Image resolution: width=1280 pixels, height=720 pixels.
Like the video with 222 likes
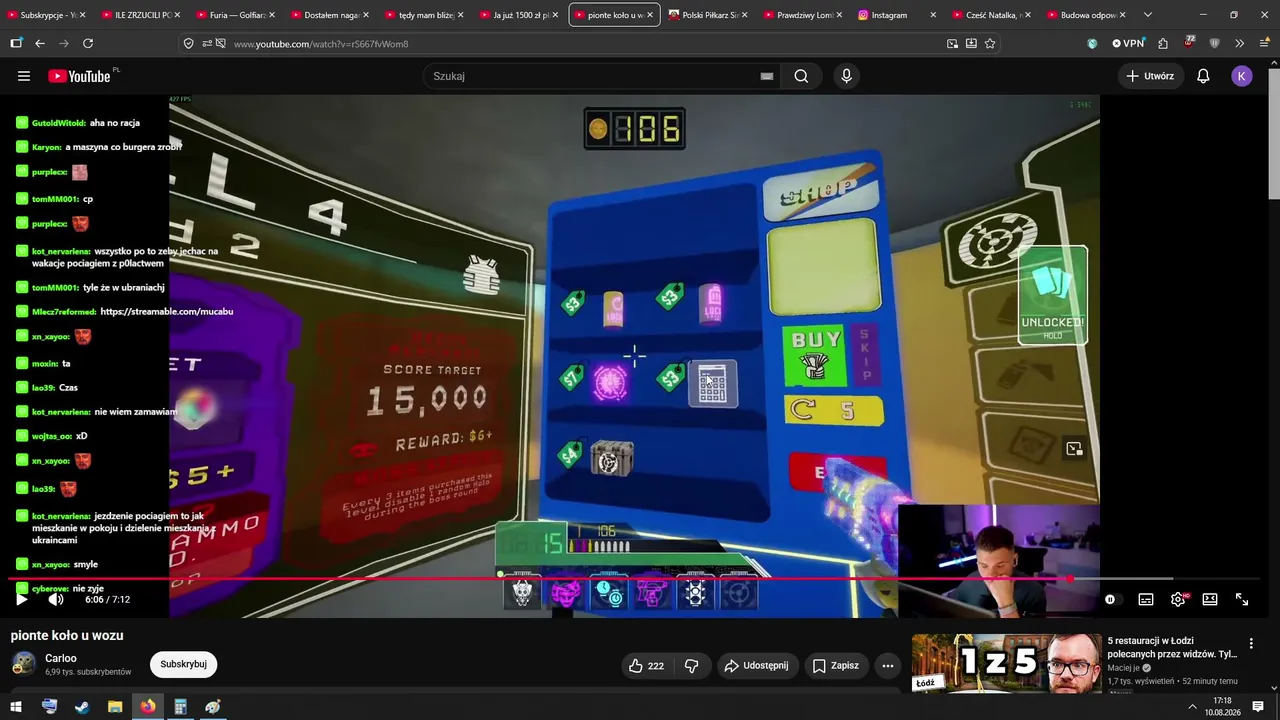tap(647, 666)
